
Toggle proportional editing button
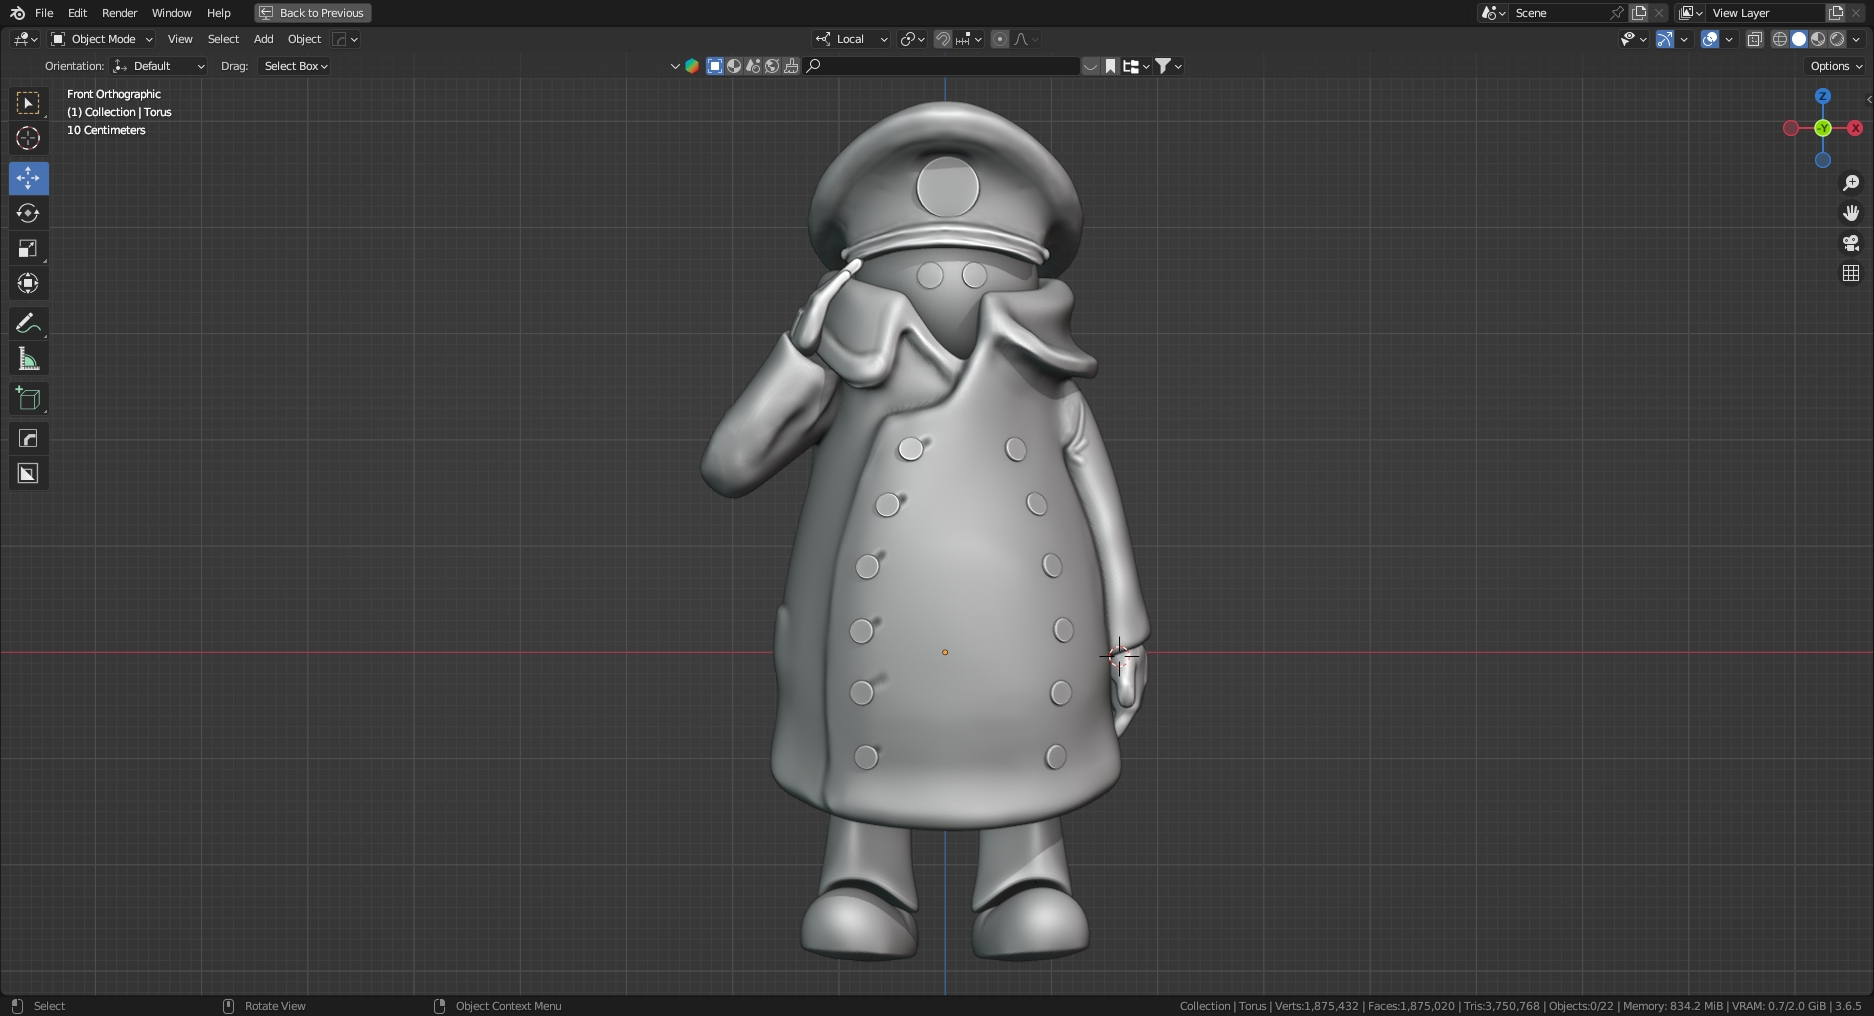point(1000,39)
